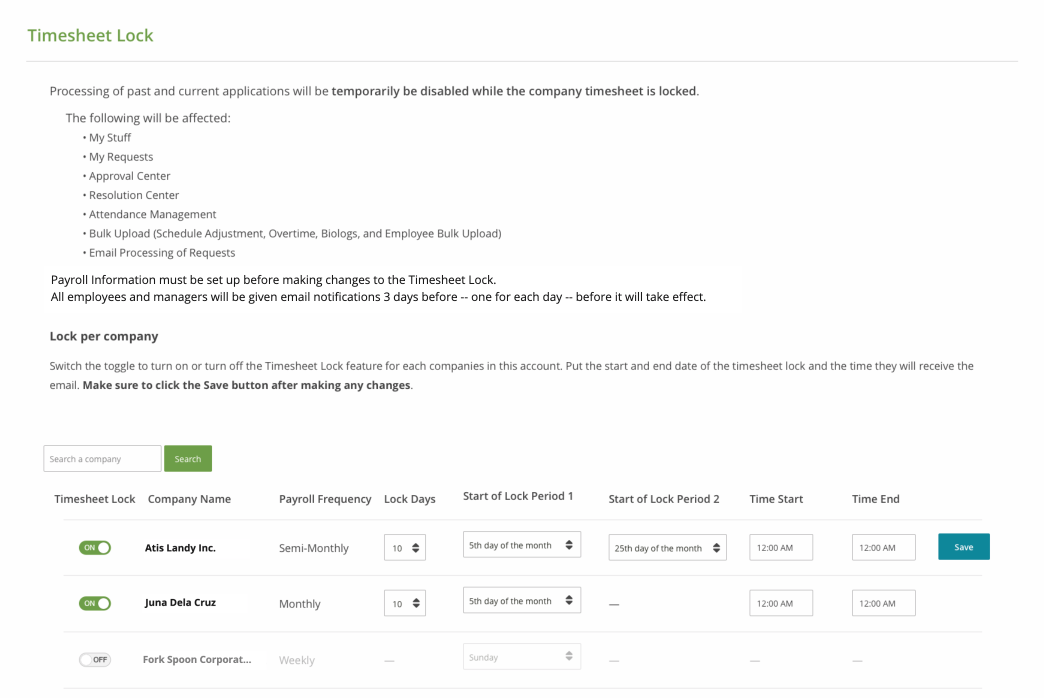
Task: Click Time Start field for Juna Dela Cruz
Action: point(780,604)
